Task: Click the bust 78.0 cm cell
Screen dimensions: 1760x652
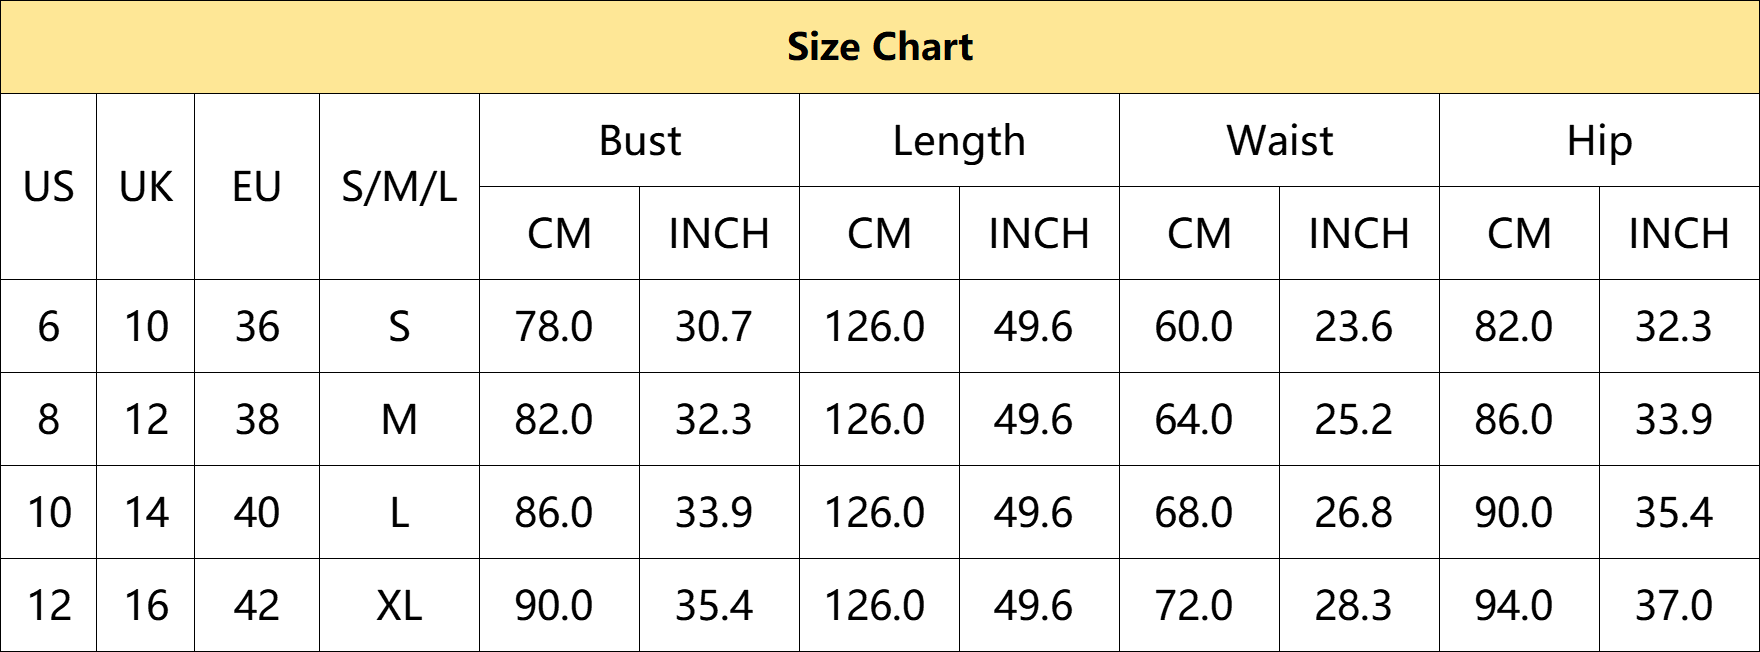Action: point(560,326)
